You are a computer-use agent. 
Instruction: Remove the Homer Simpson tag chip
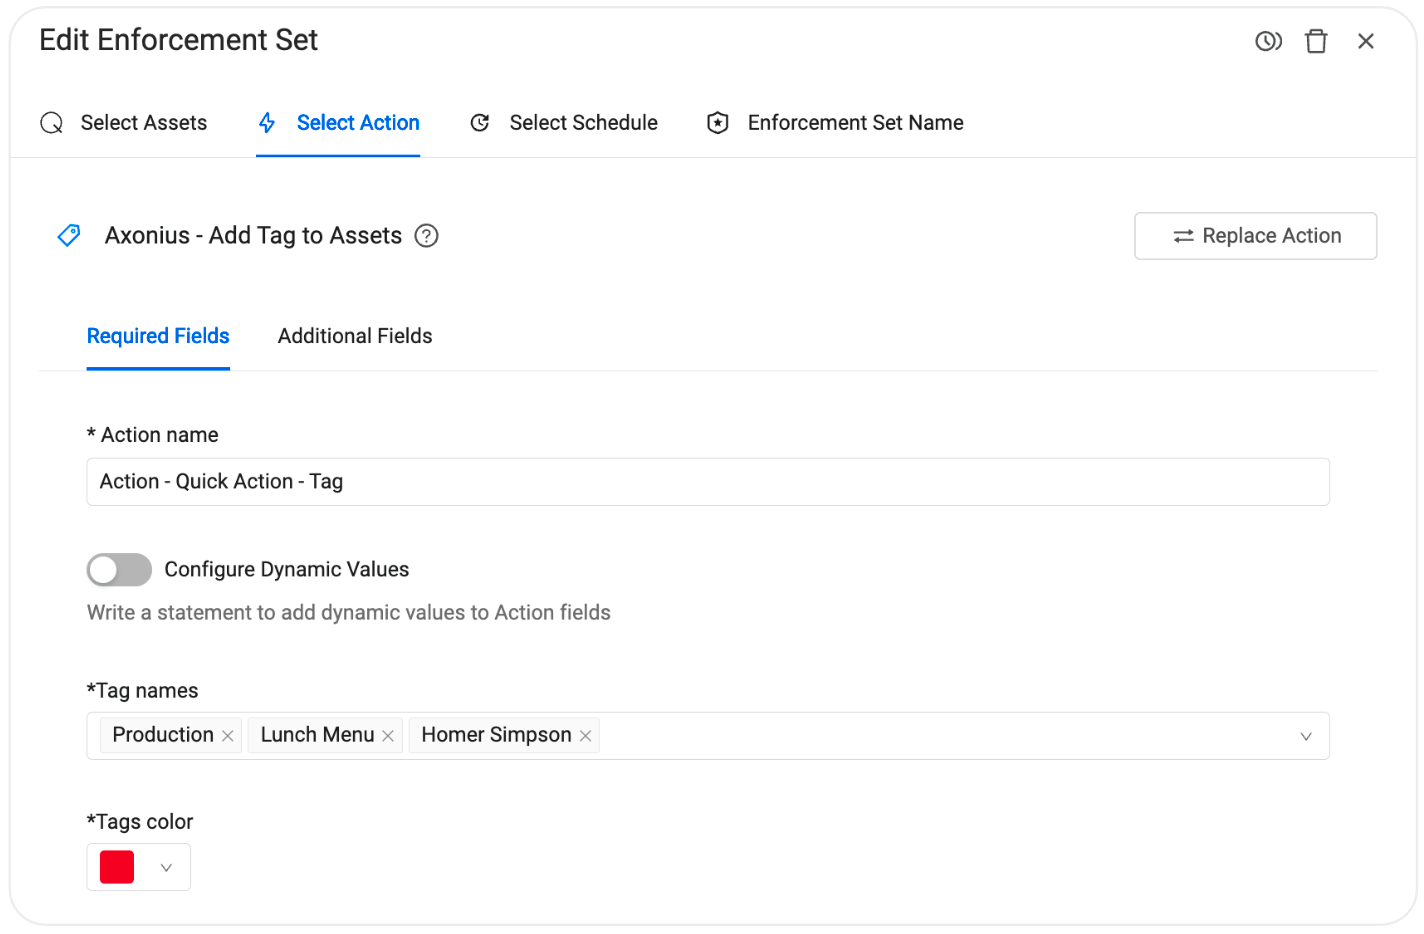[x=586, y=736]
